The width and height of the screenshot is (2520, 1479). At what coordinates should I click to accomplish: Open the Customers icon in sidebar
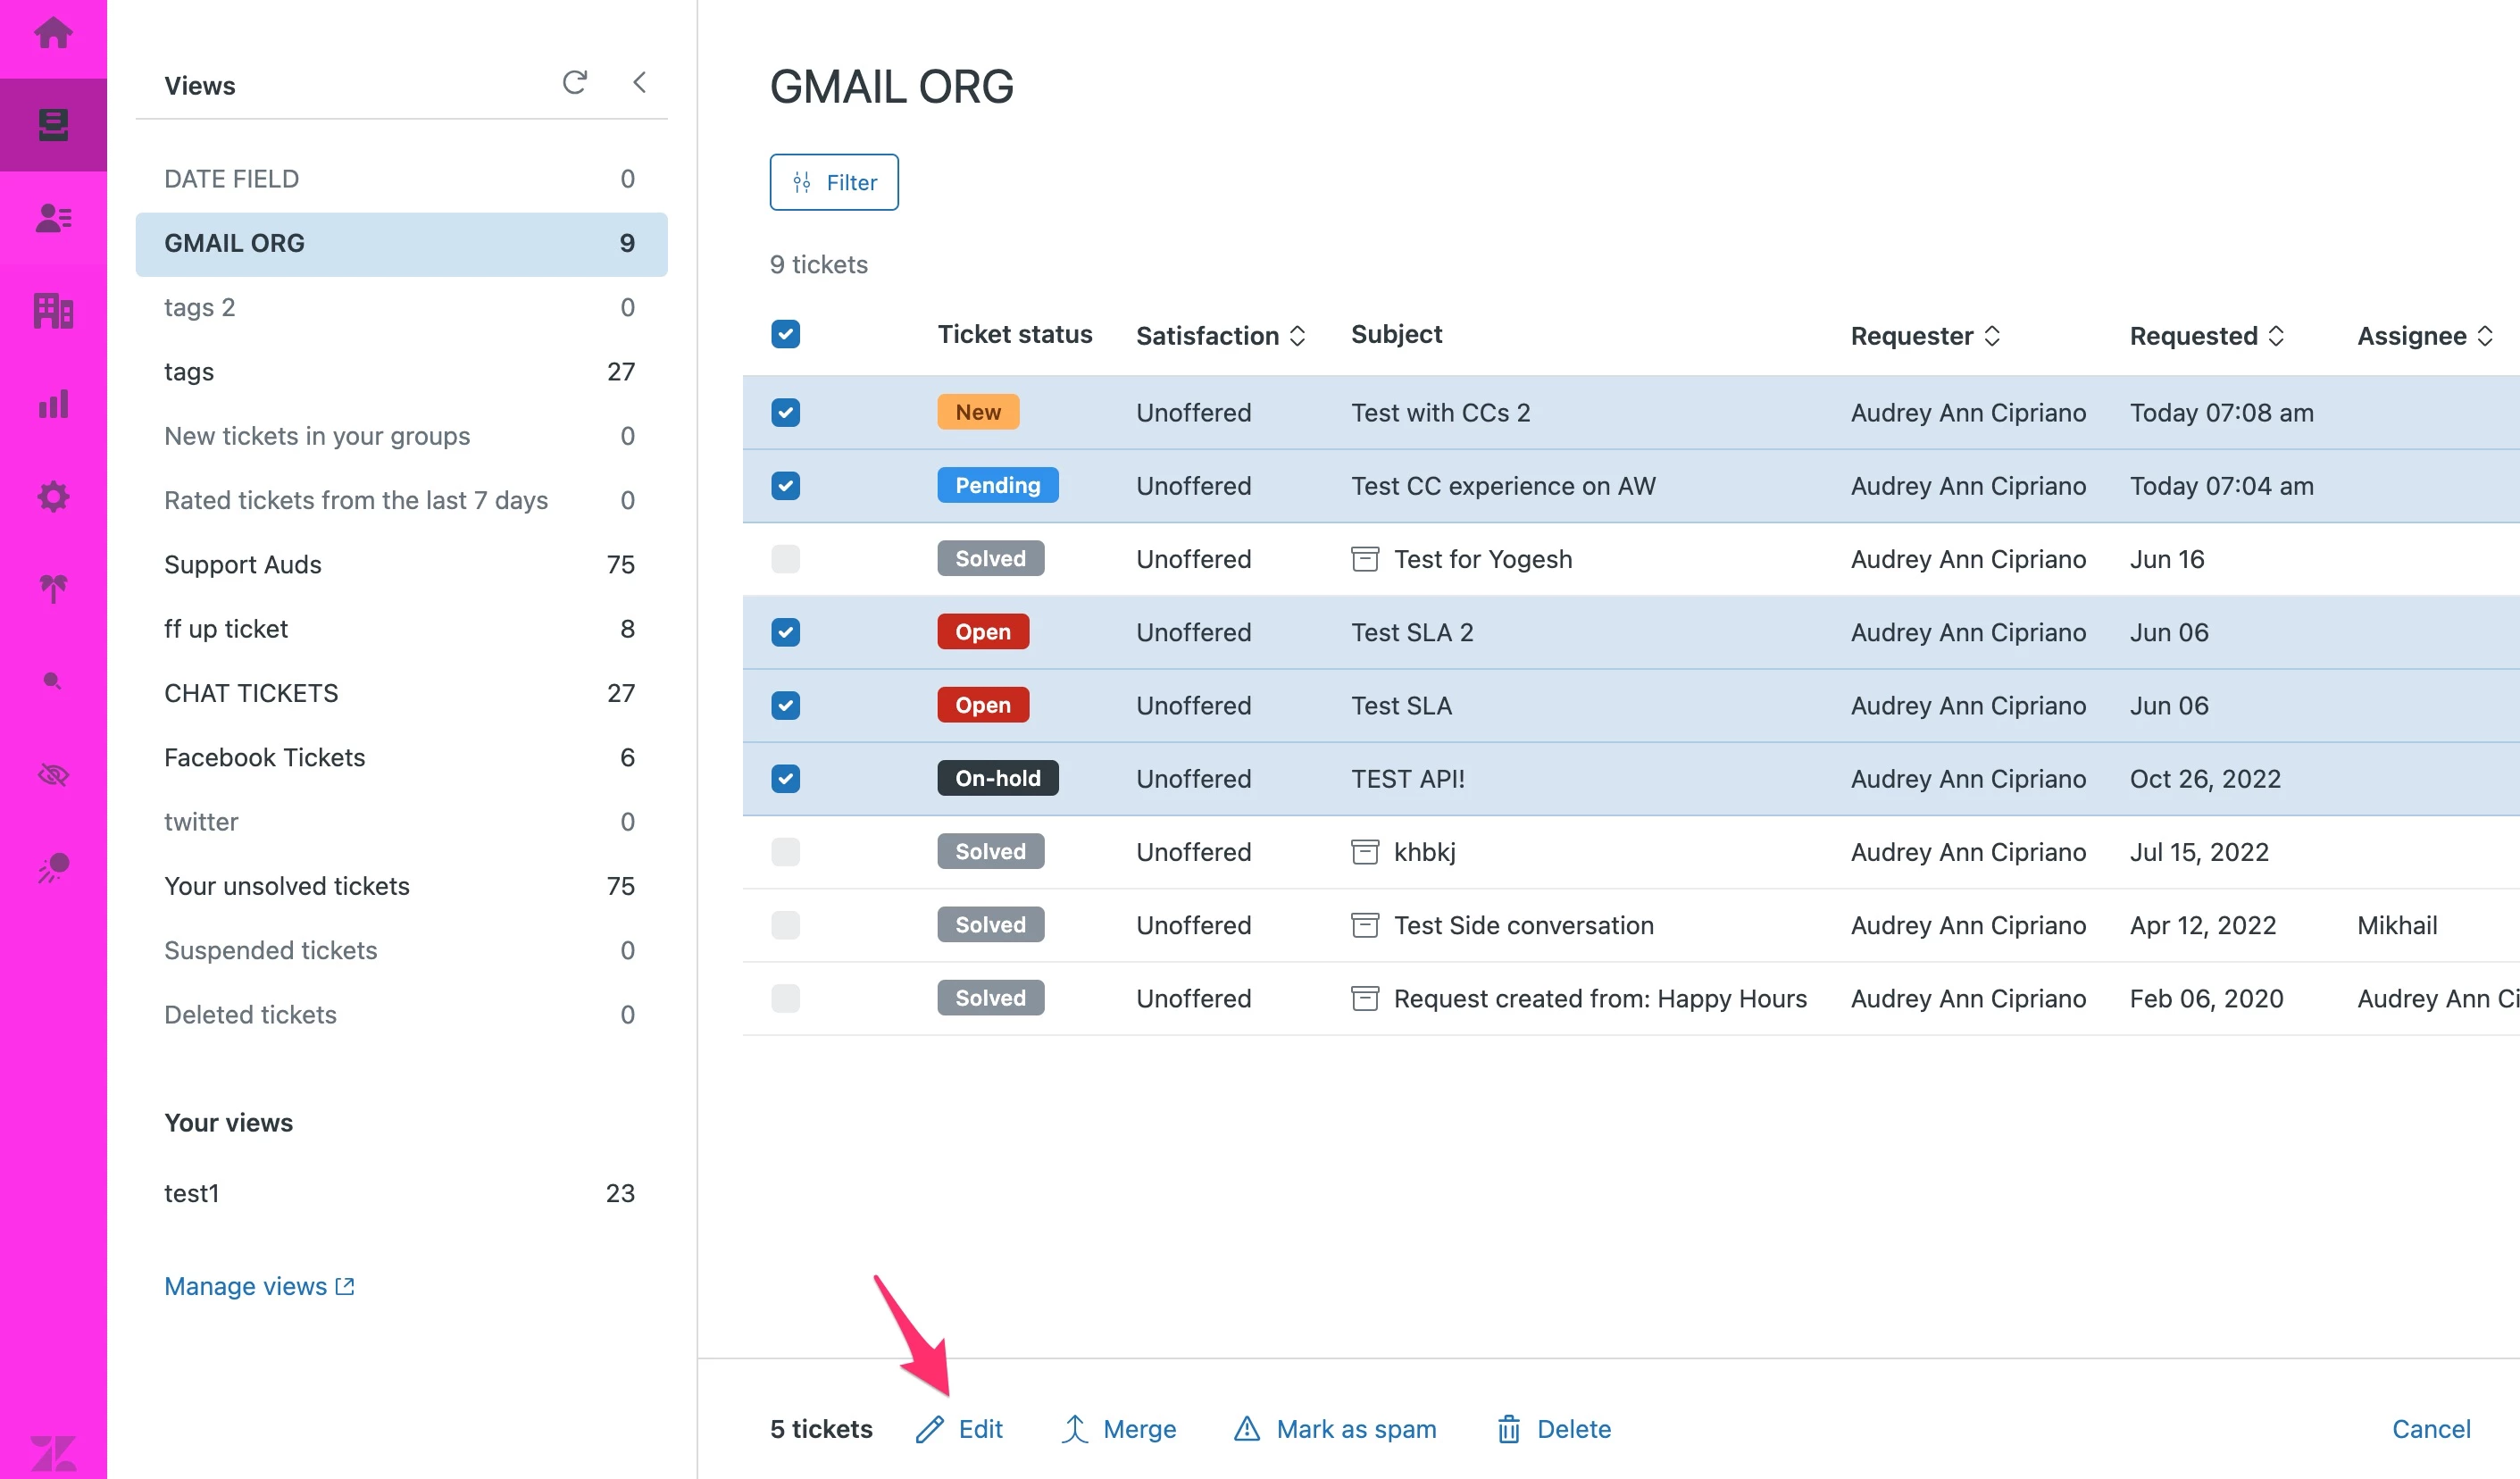pos(53,217)
